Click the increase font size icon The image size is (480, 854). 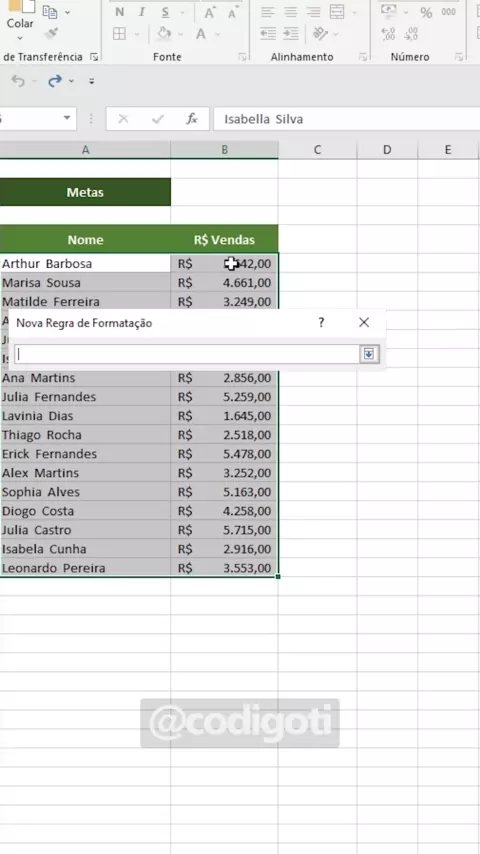(x=209, y=13)
